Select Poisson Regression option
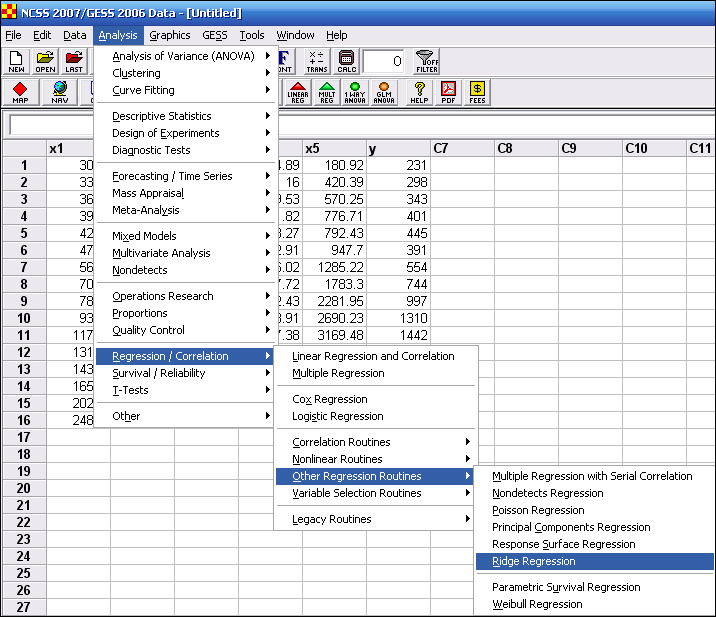Image resolution: width=716 pixels, height=617 pixels. coord(538,511)
